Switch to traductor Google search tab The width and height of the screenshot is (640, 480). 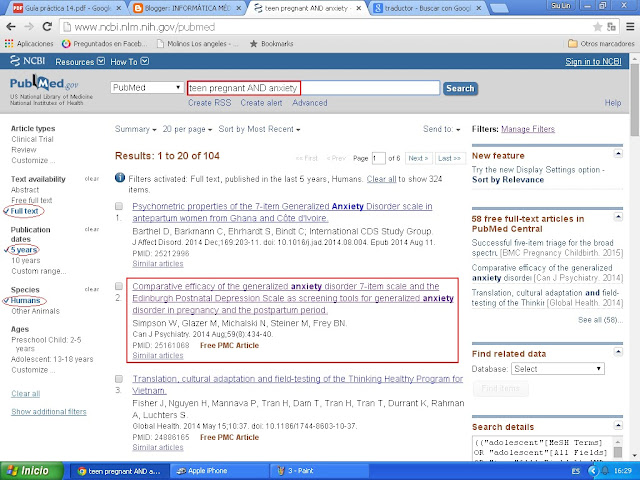tap(429, 8)
